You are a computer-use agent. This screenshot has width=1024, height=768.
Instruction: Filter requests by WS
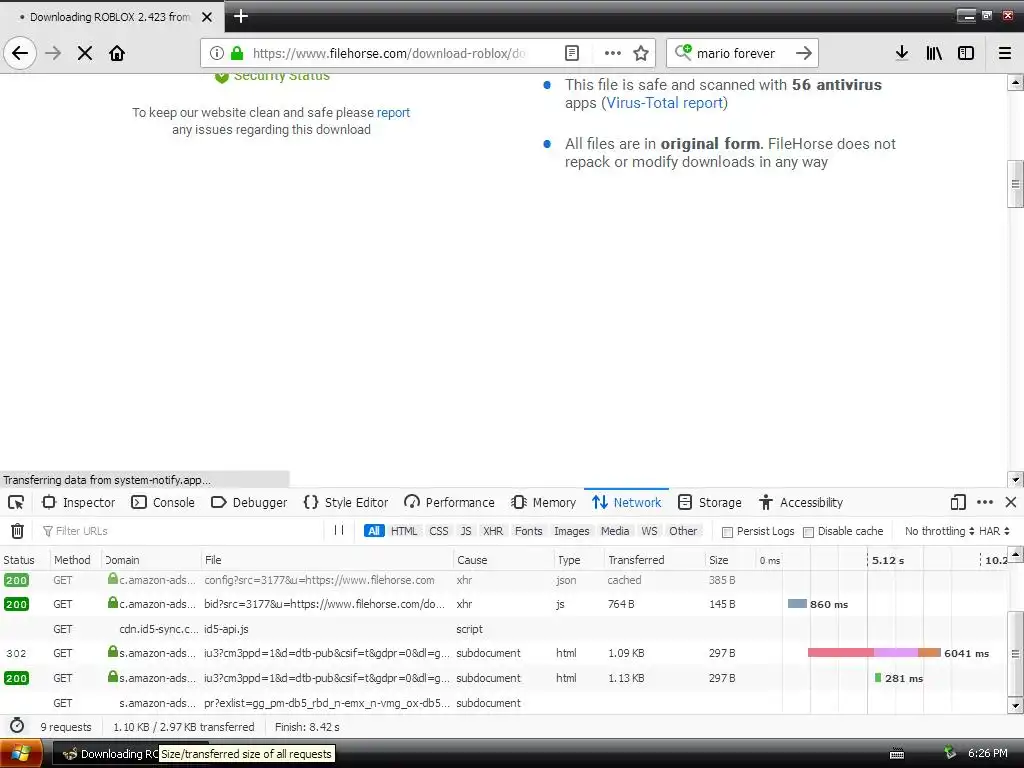[649, 531]
